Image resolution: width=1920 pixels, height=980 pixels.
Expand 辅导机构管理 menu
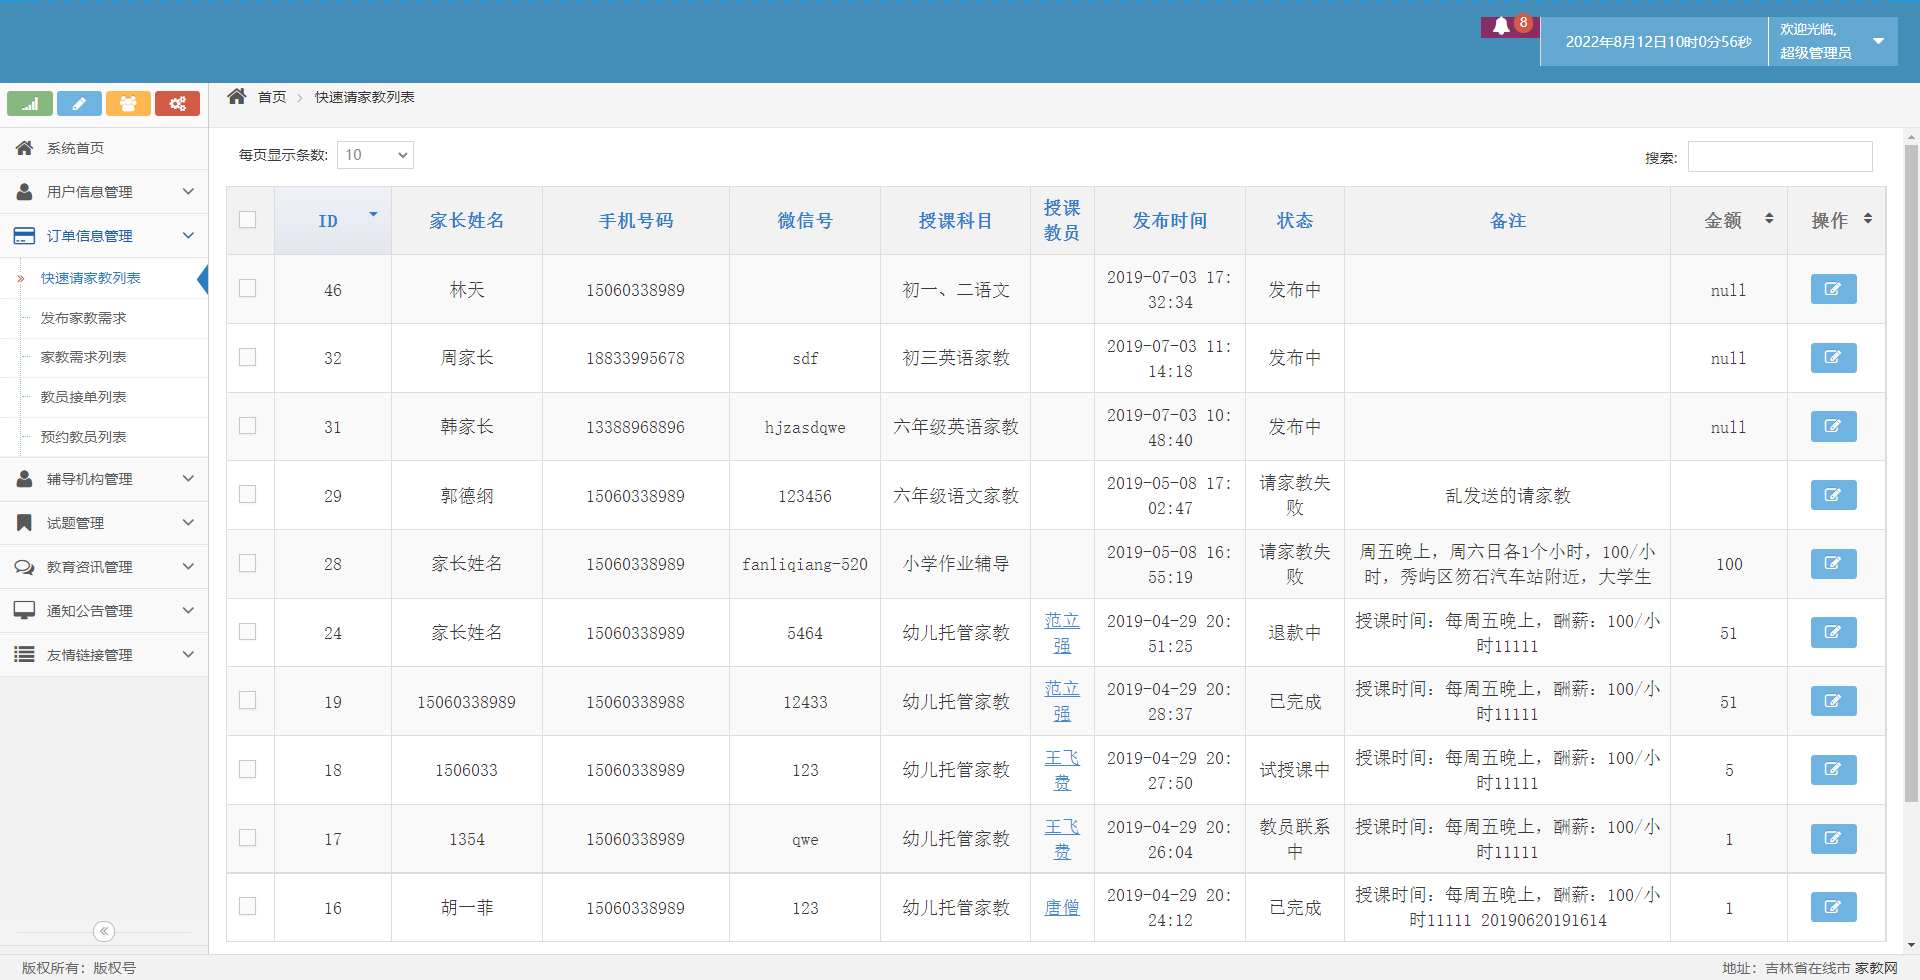point(104,479)
